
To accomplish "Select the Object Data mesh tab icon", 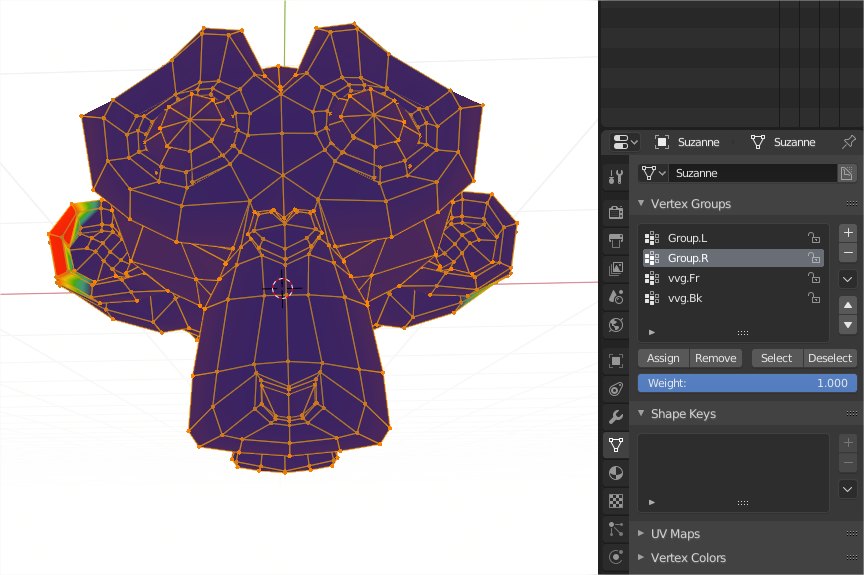I will (616, 445).
